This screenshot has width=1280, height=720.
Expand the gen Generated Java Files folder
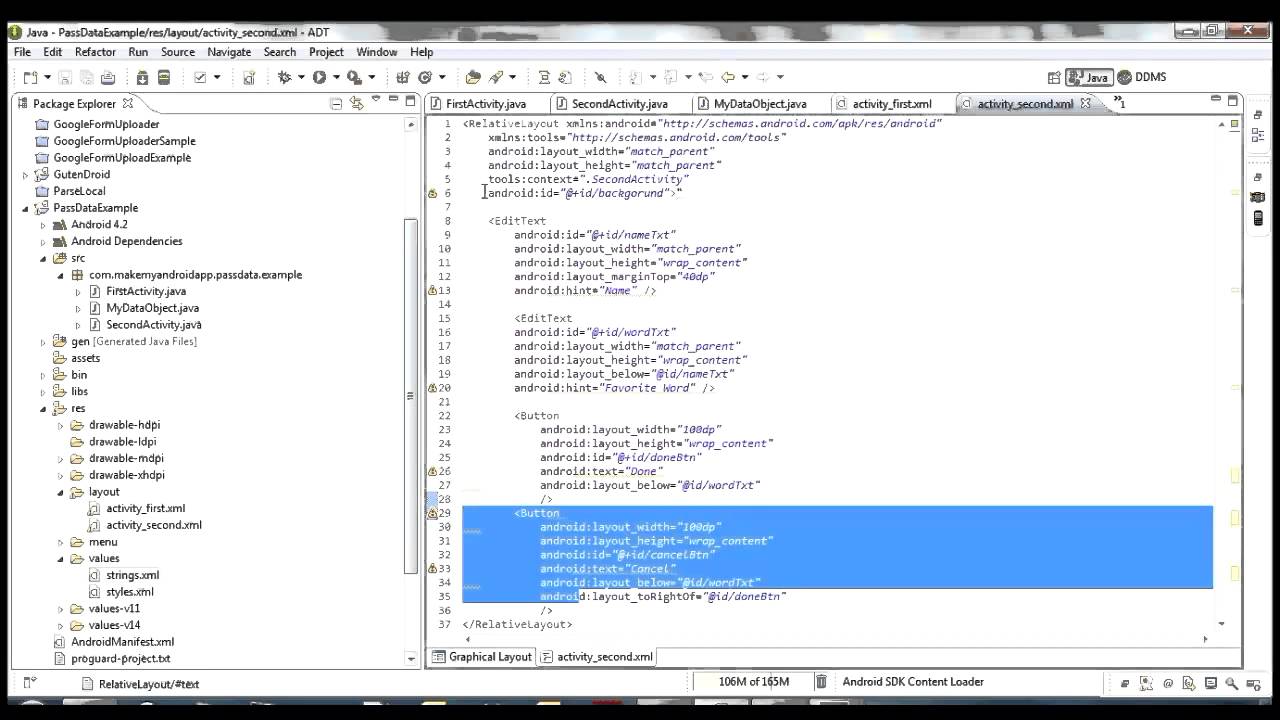[x=43, y=342]
